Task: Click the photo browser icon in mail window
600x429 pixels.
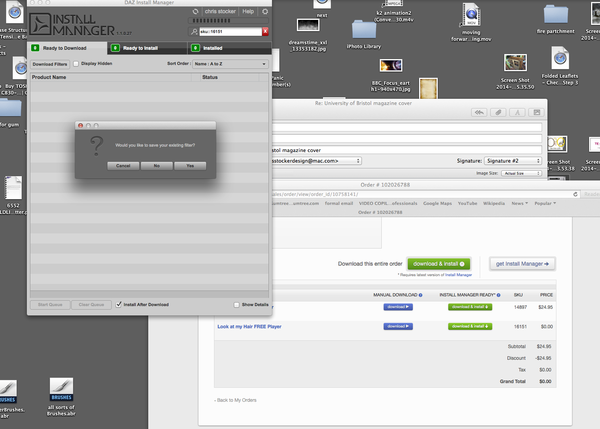Action: [x=536, y=112]
